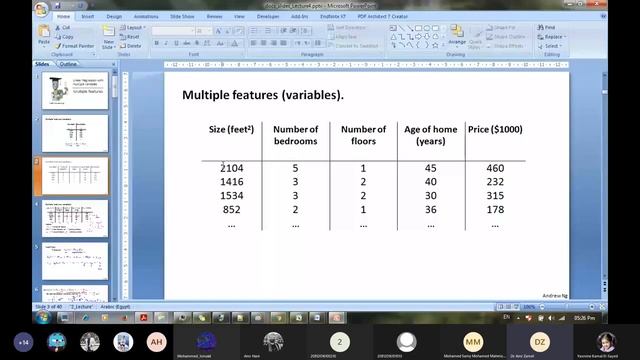Toggle Bold formatting

click(156, 43)
